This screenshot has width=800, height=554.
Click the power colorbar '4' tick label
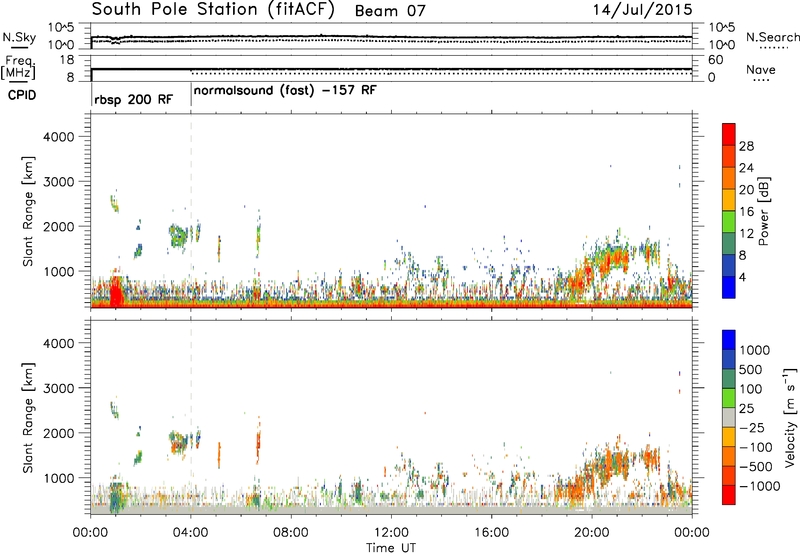742,277
